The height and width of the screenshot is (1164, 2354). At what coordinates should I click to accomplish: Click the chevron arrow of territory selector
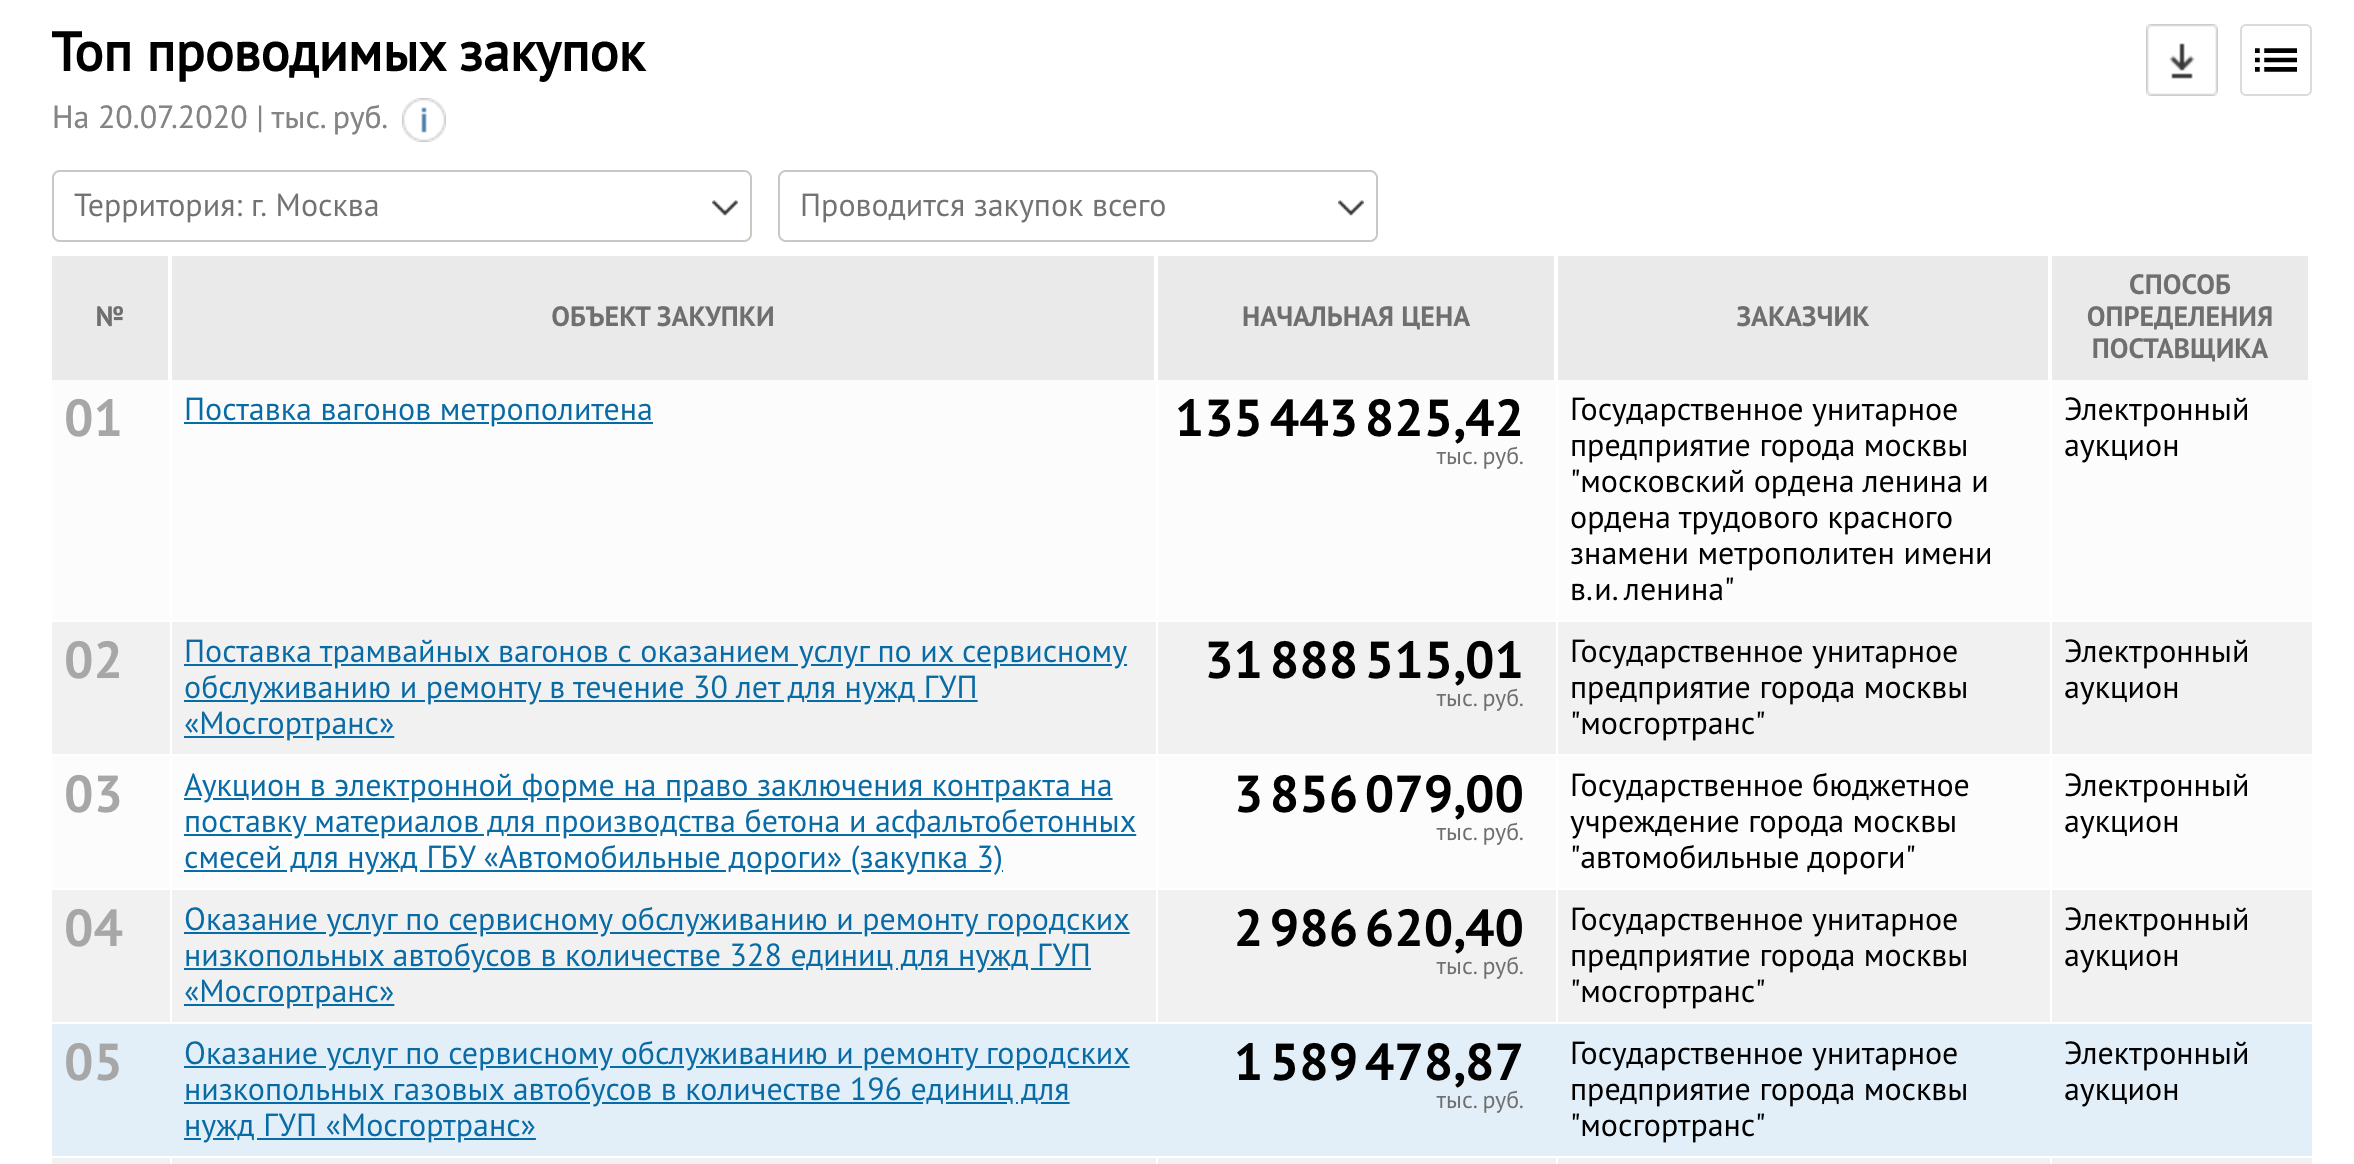pos(724,207)
